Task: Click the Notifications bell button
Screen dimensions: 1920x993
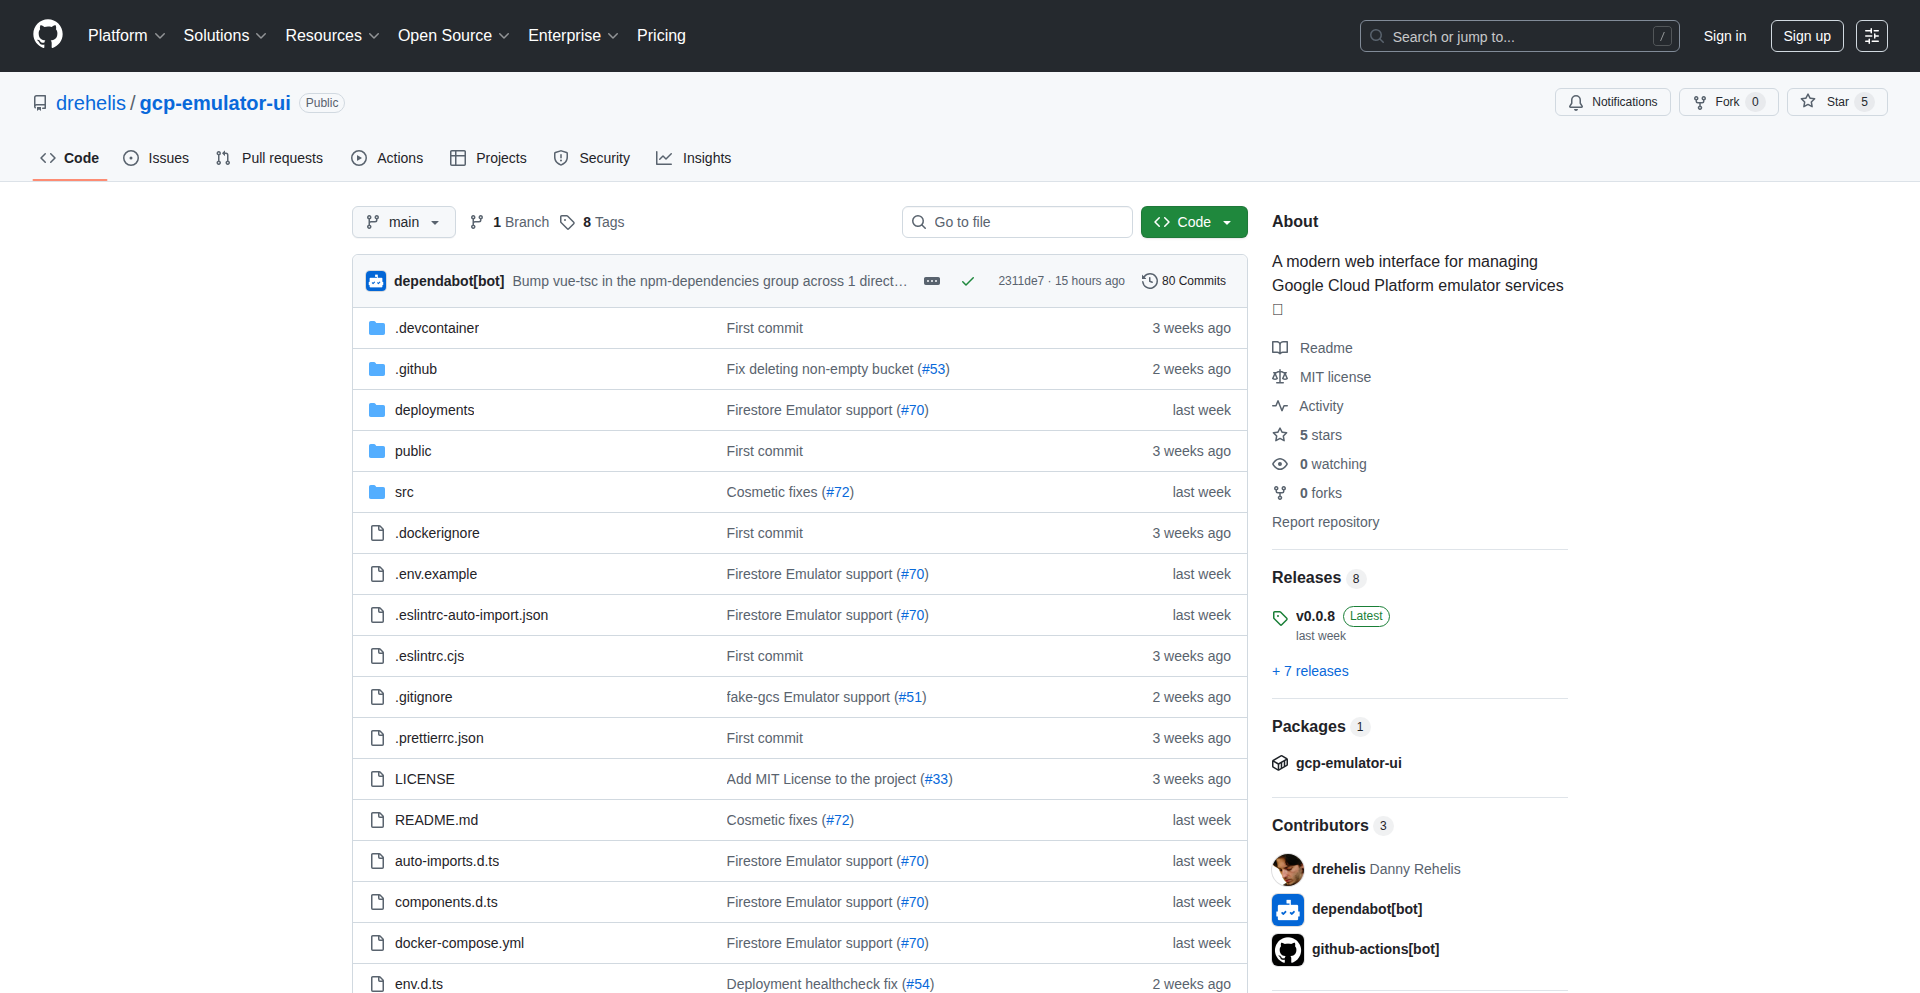Action: pos(1612,102)
